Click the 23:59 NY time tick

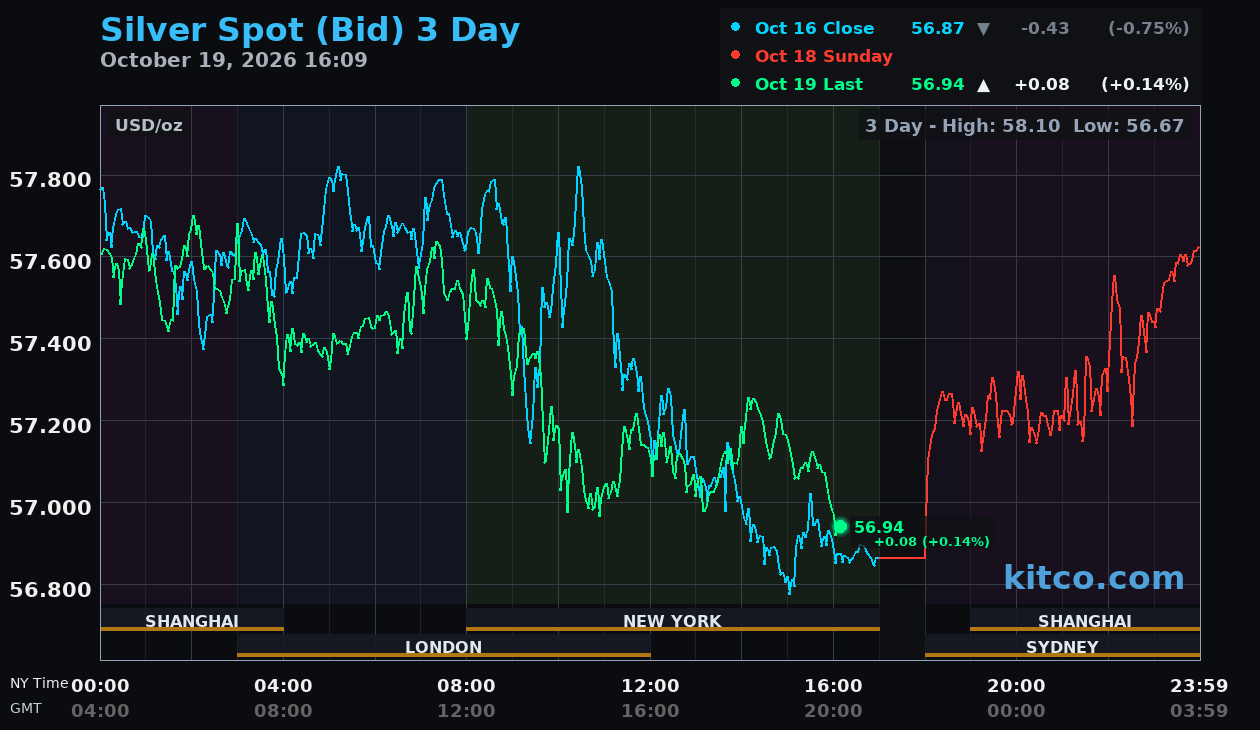click(x=1199, y=686)
